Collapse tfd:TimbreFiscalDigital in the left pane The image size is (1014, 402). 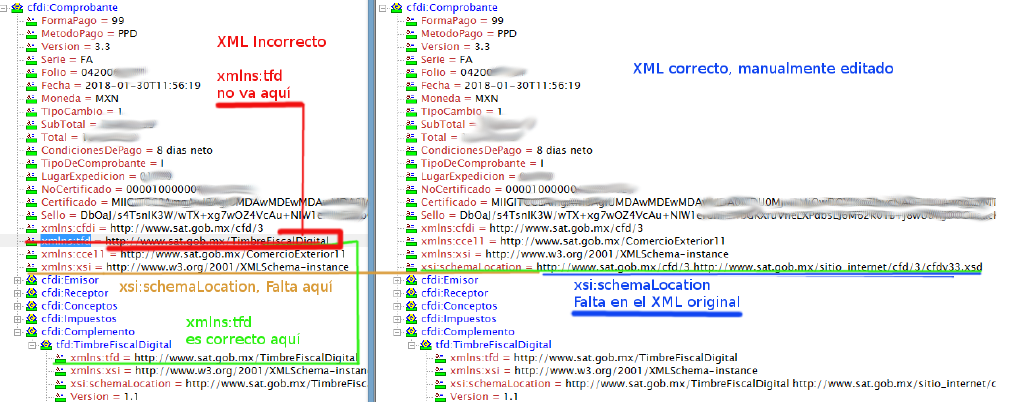(32, 345)
